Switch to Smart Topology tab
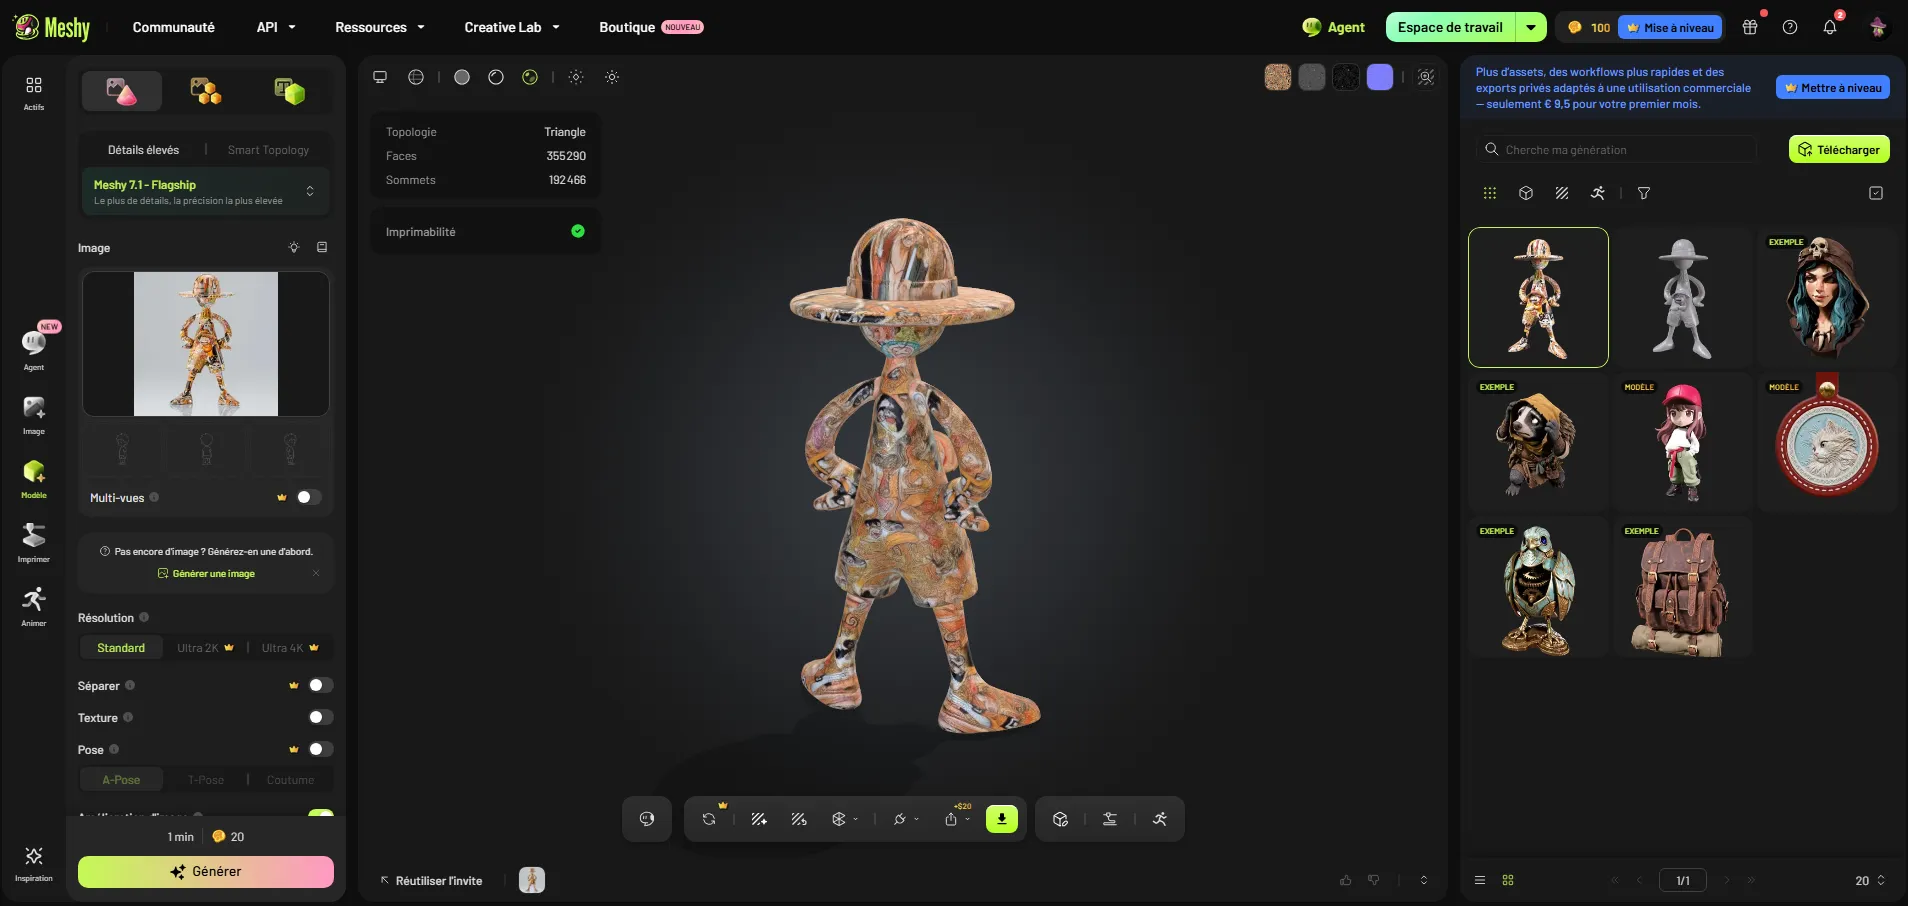The image size is (1908, 906). (x=268, y=150)
